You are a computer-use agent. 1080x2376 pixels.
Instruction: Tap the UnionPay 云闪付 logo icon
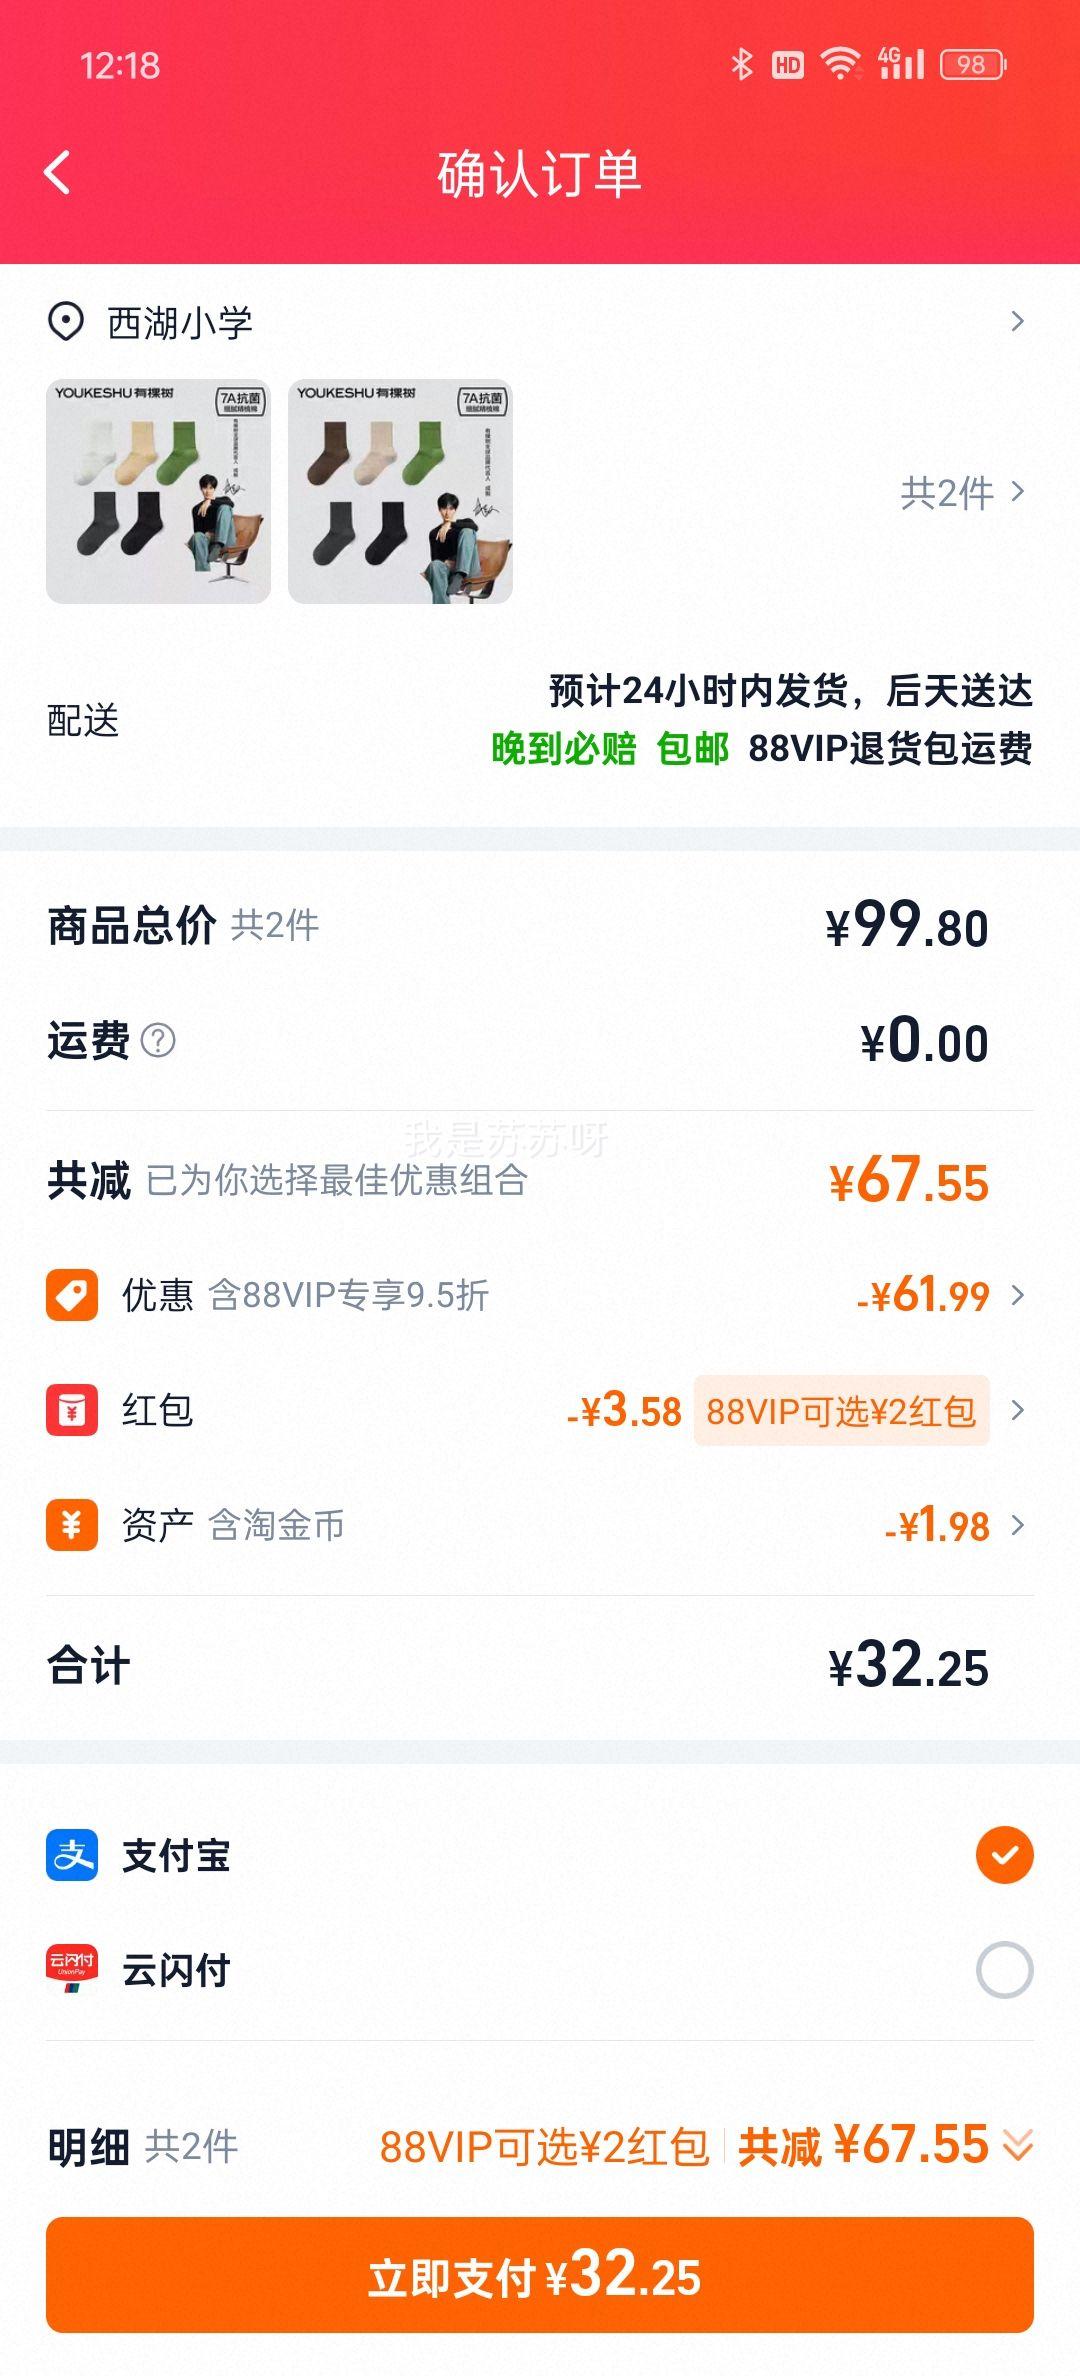pyautogui.click(x=72, y=1969)
